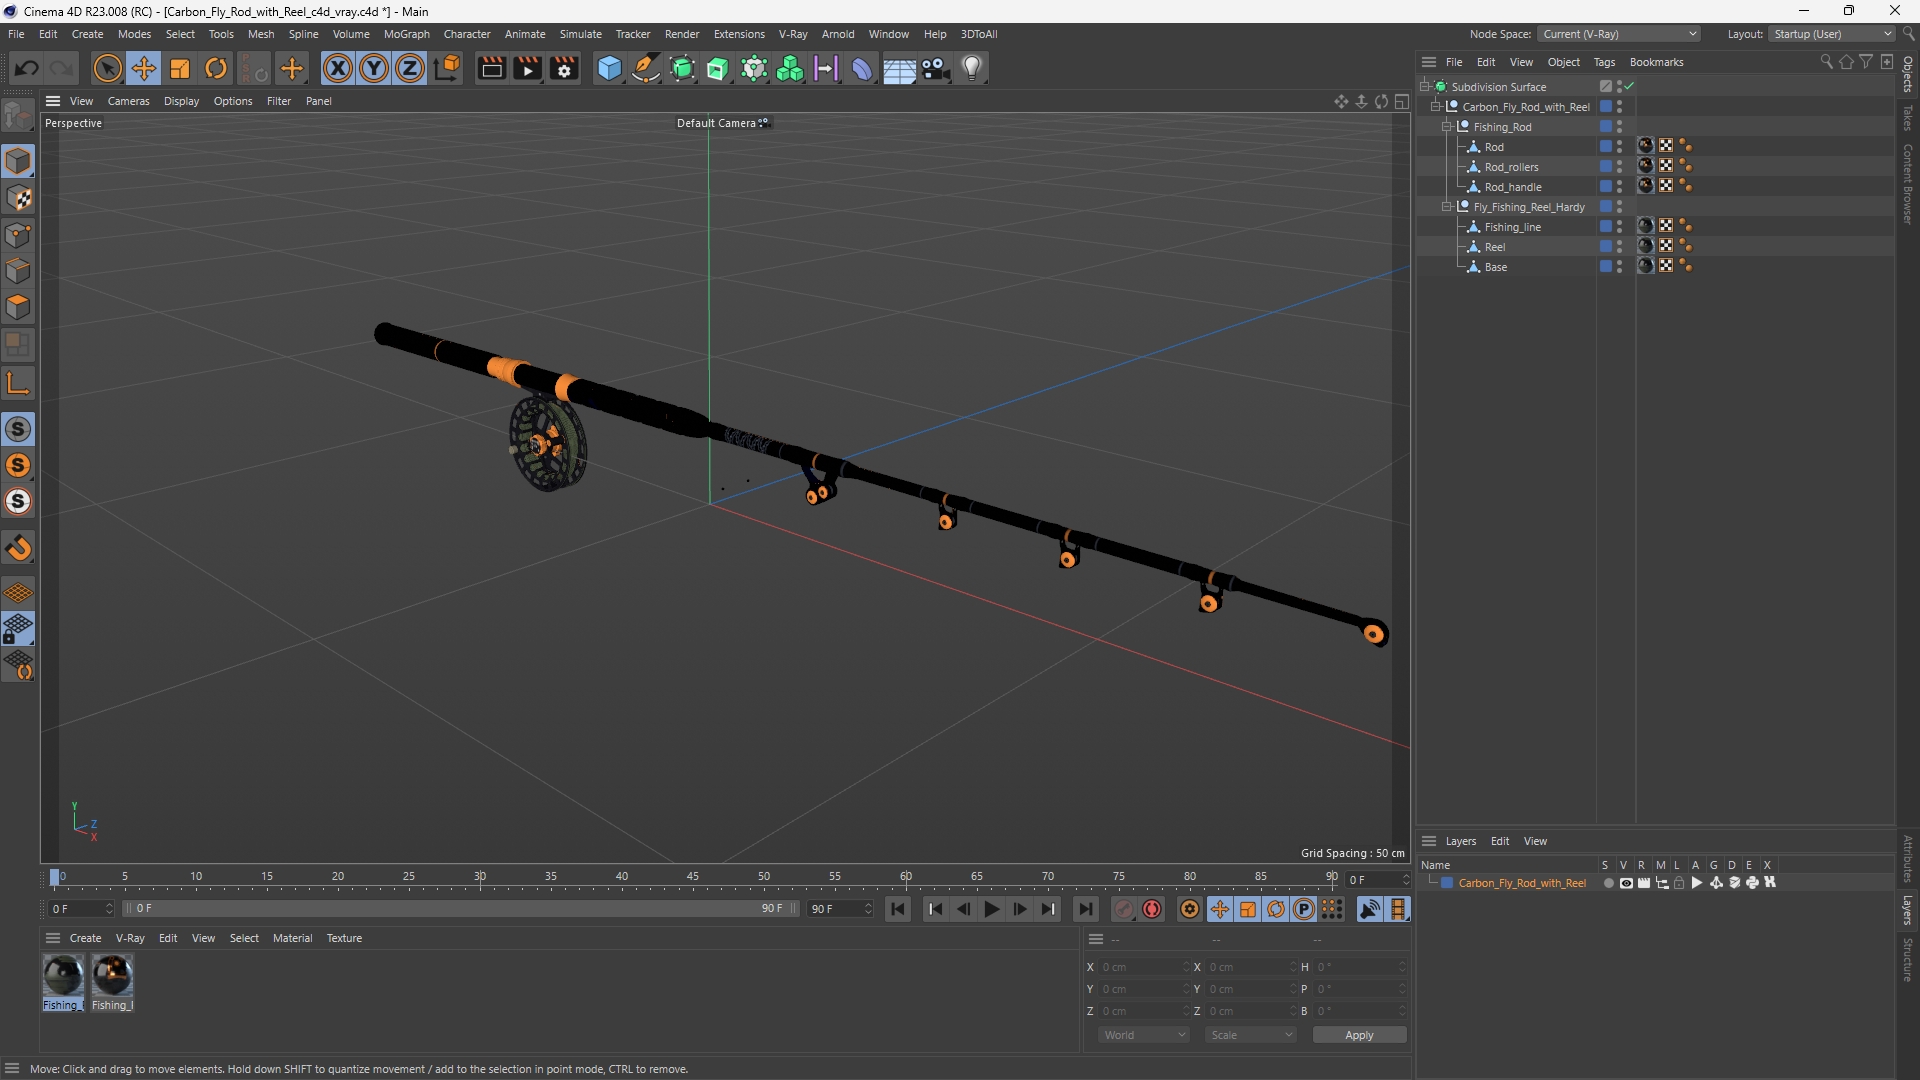This screenshot has height=1080, width=1920.
Task: Select the Rod_handle object
Action: point(1513,187)
